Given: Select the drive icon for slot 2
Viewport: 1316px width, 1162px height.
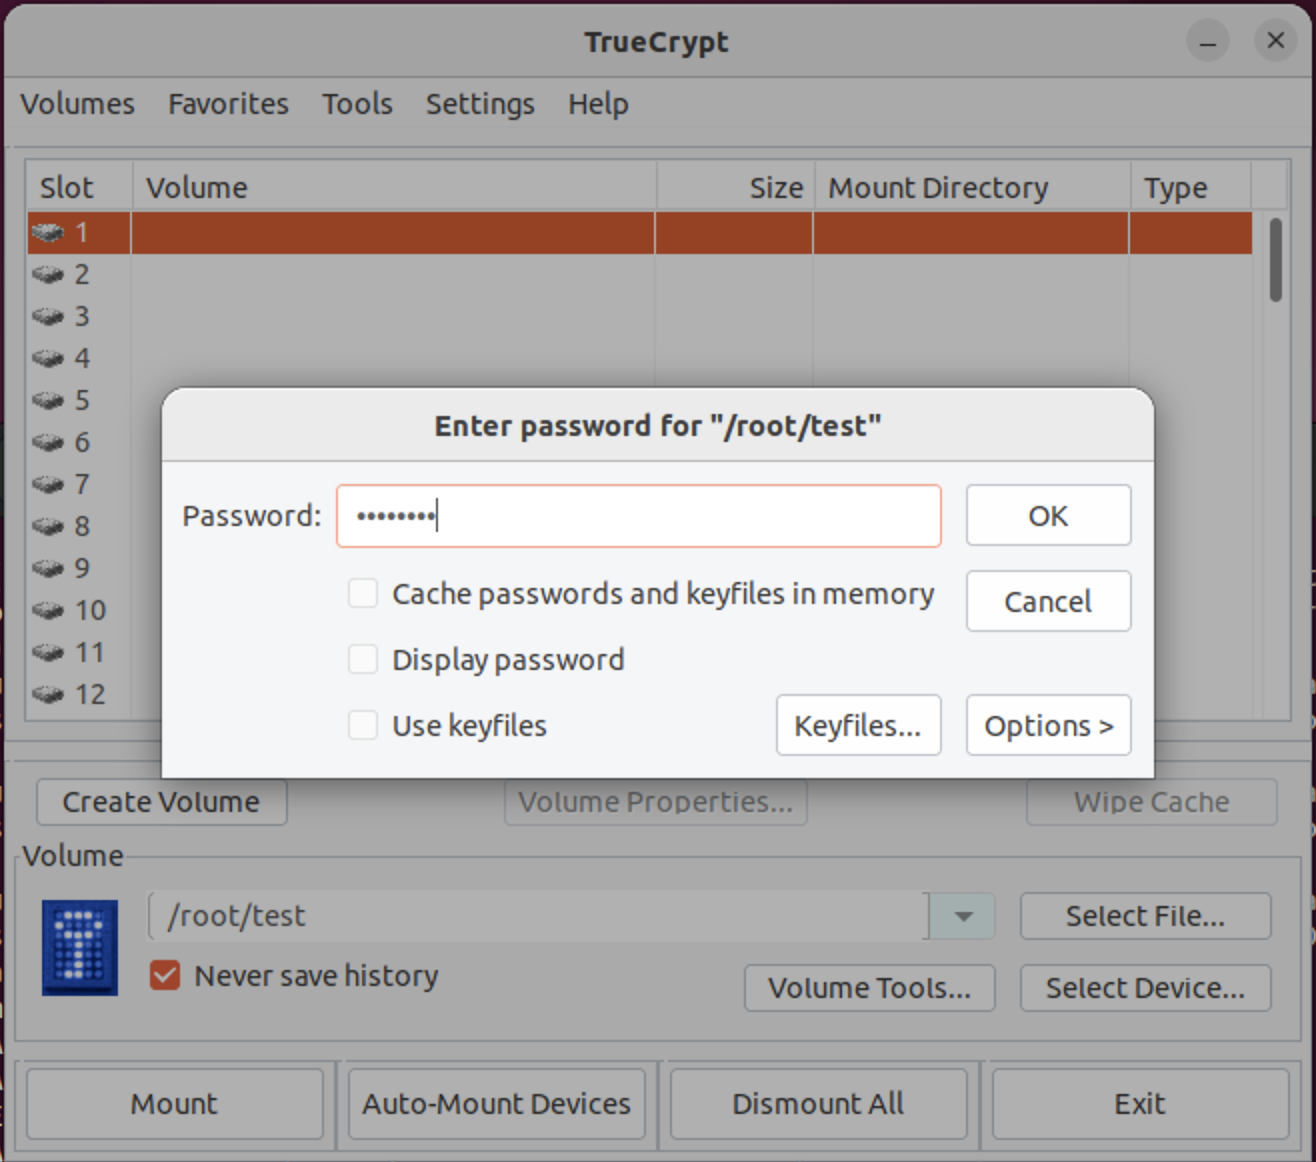Looking at the screenshot, I should click(47, 275).
